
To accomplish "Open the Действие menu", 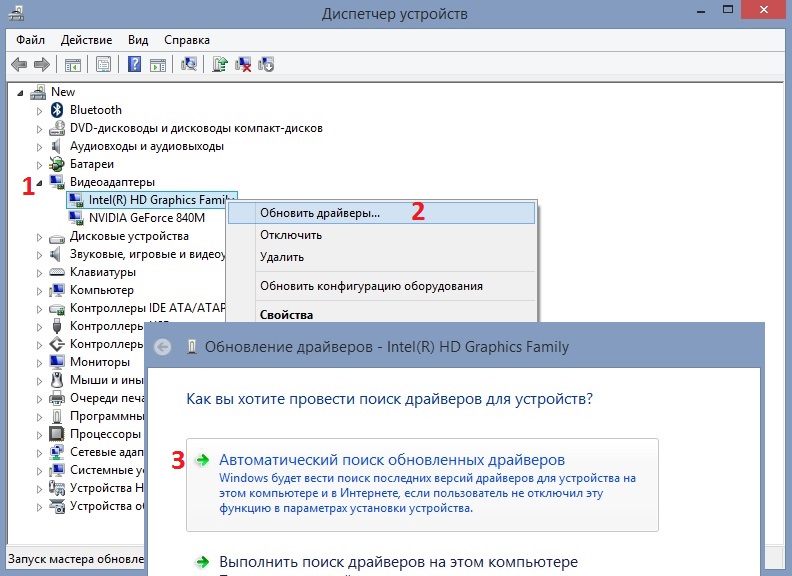I will 86,40.
